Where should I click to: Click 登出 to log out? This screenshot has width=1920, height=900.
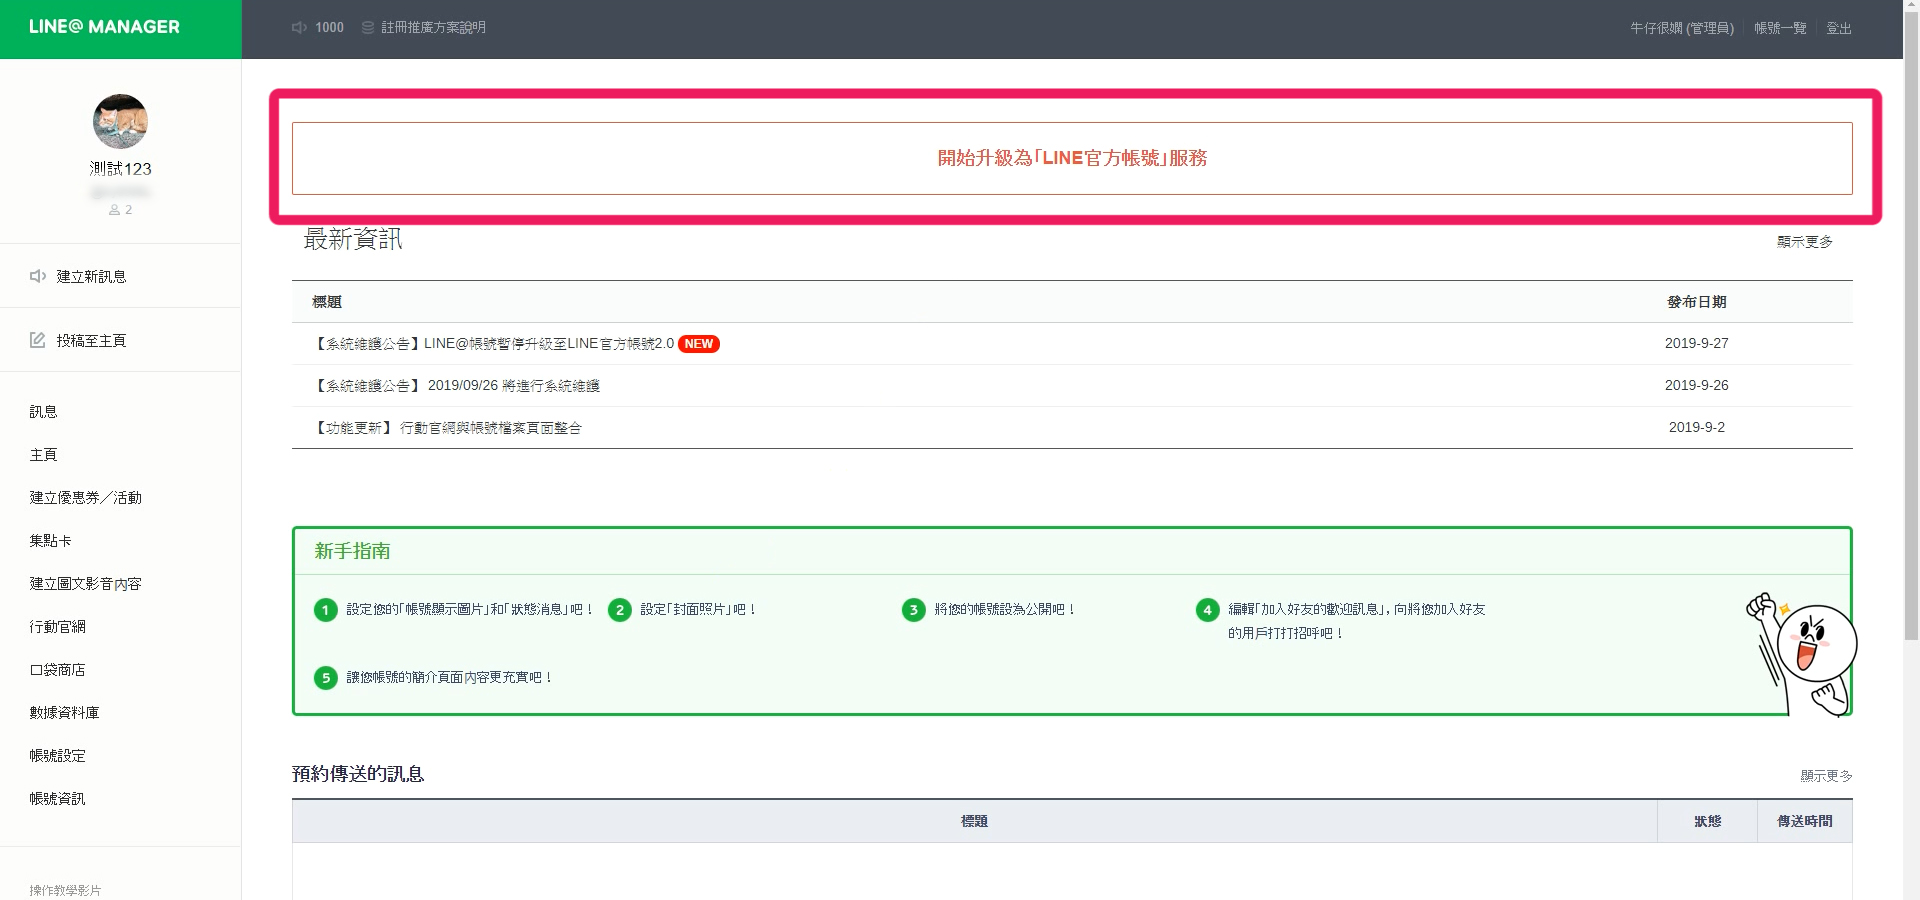(x=1839, y=28)
